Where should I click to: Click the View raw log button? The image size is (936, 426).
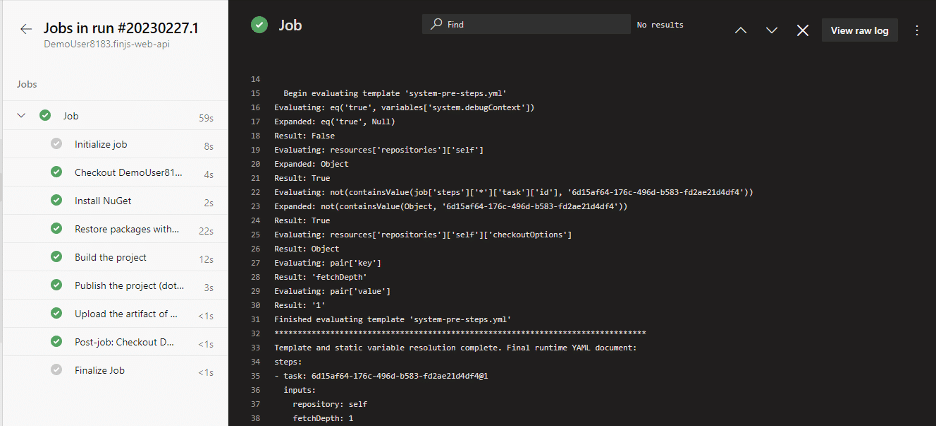859,30
